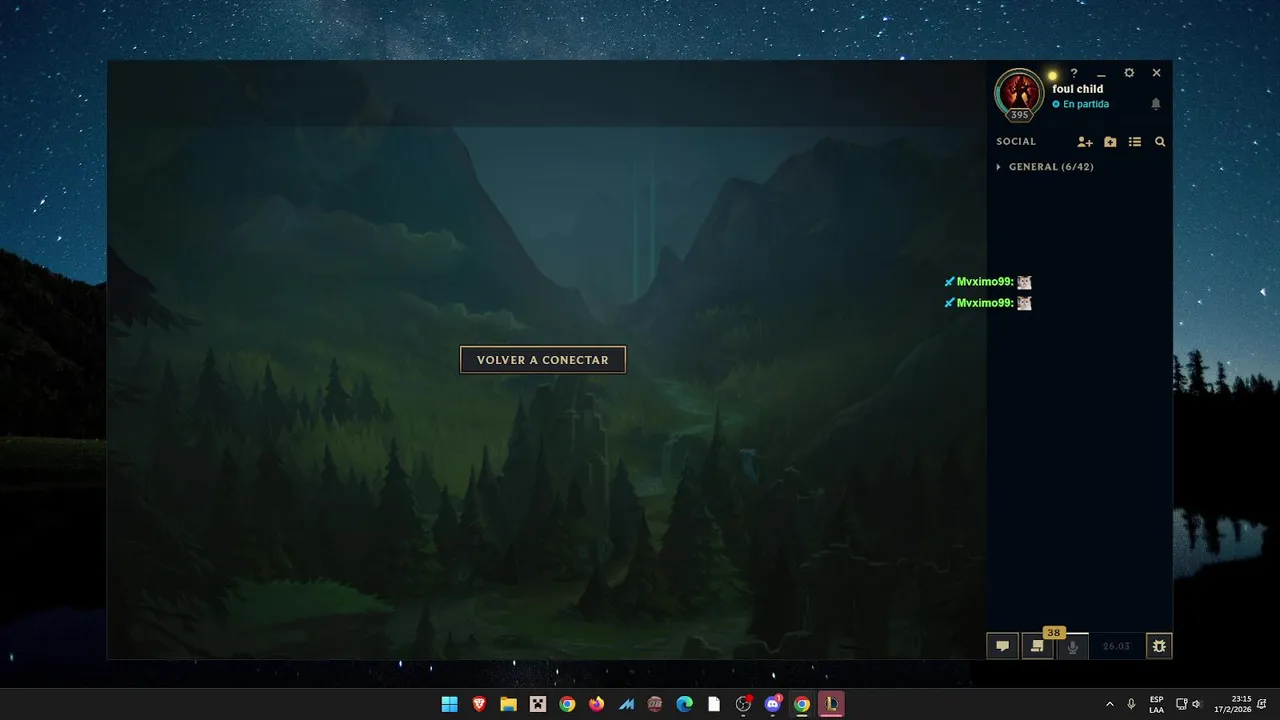Open the bug report icon

[x=1159, y=646]
